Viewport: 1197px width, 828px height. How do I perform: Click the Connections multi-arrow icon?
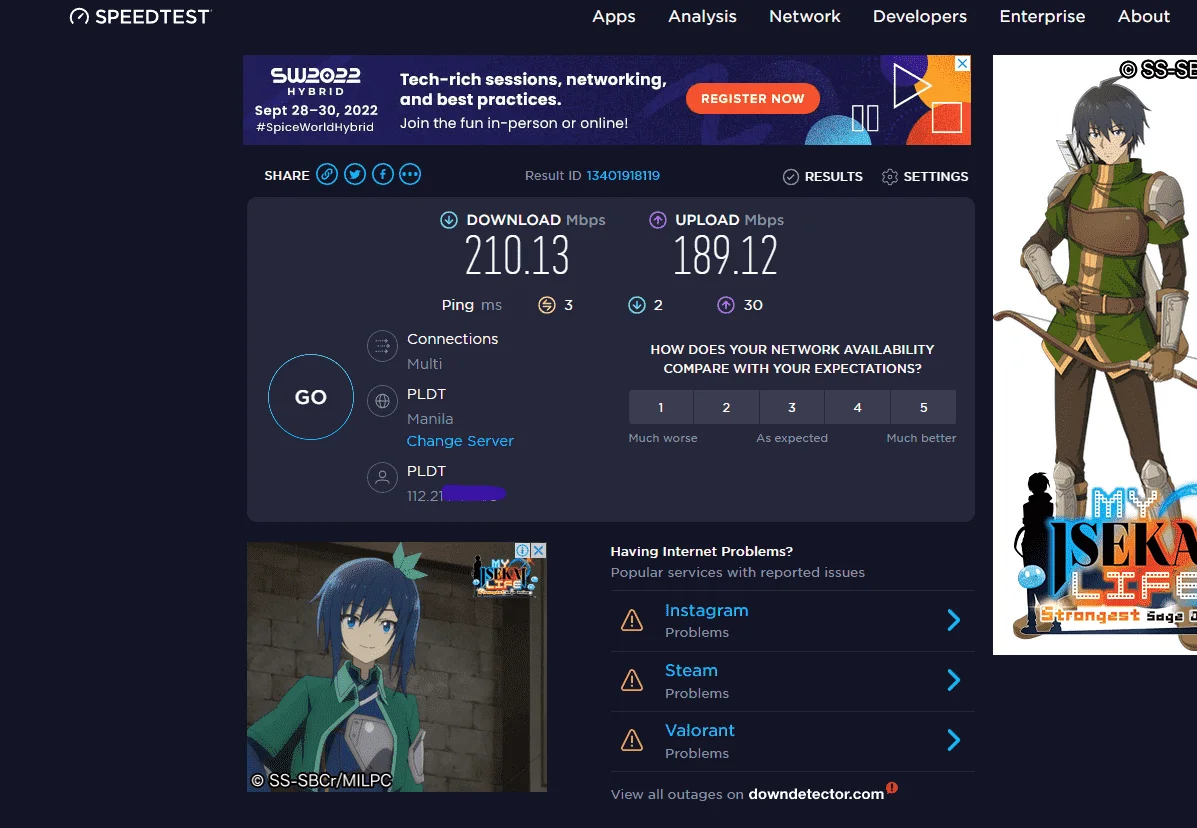tap(382, 346)
